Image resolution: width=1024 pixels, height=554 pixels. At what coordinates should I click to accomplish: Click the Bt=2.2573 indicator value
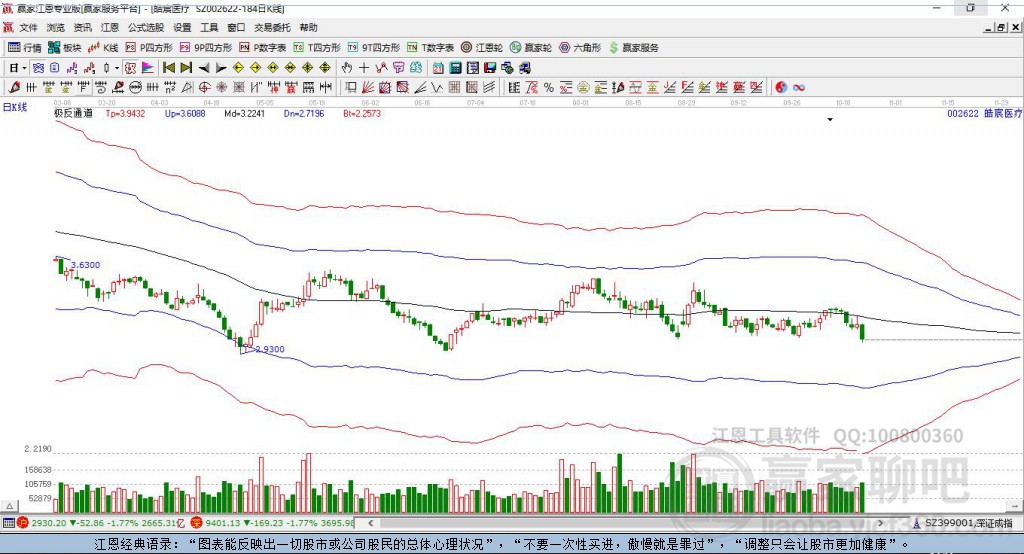(x=362, y=114)
